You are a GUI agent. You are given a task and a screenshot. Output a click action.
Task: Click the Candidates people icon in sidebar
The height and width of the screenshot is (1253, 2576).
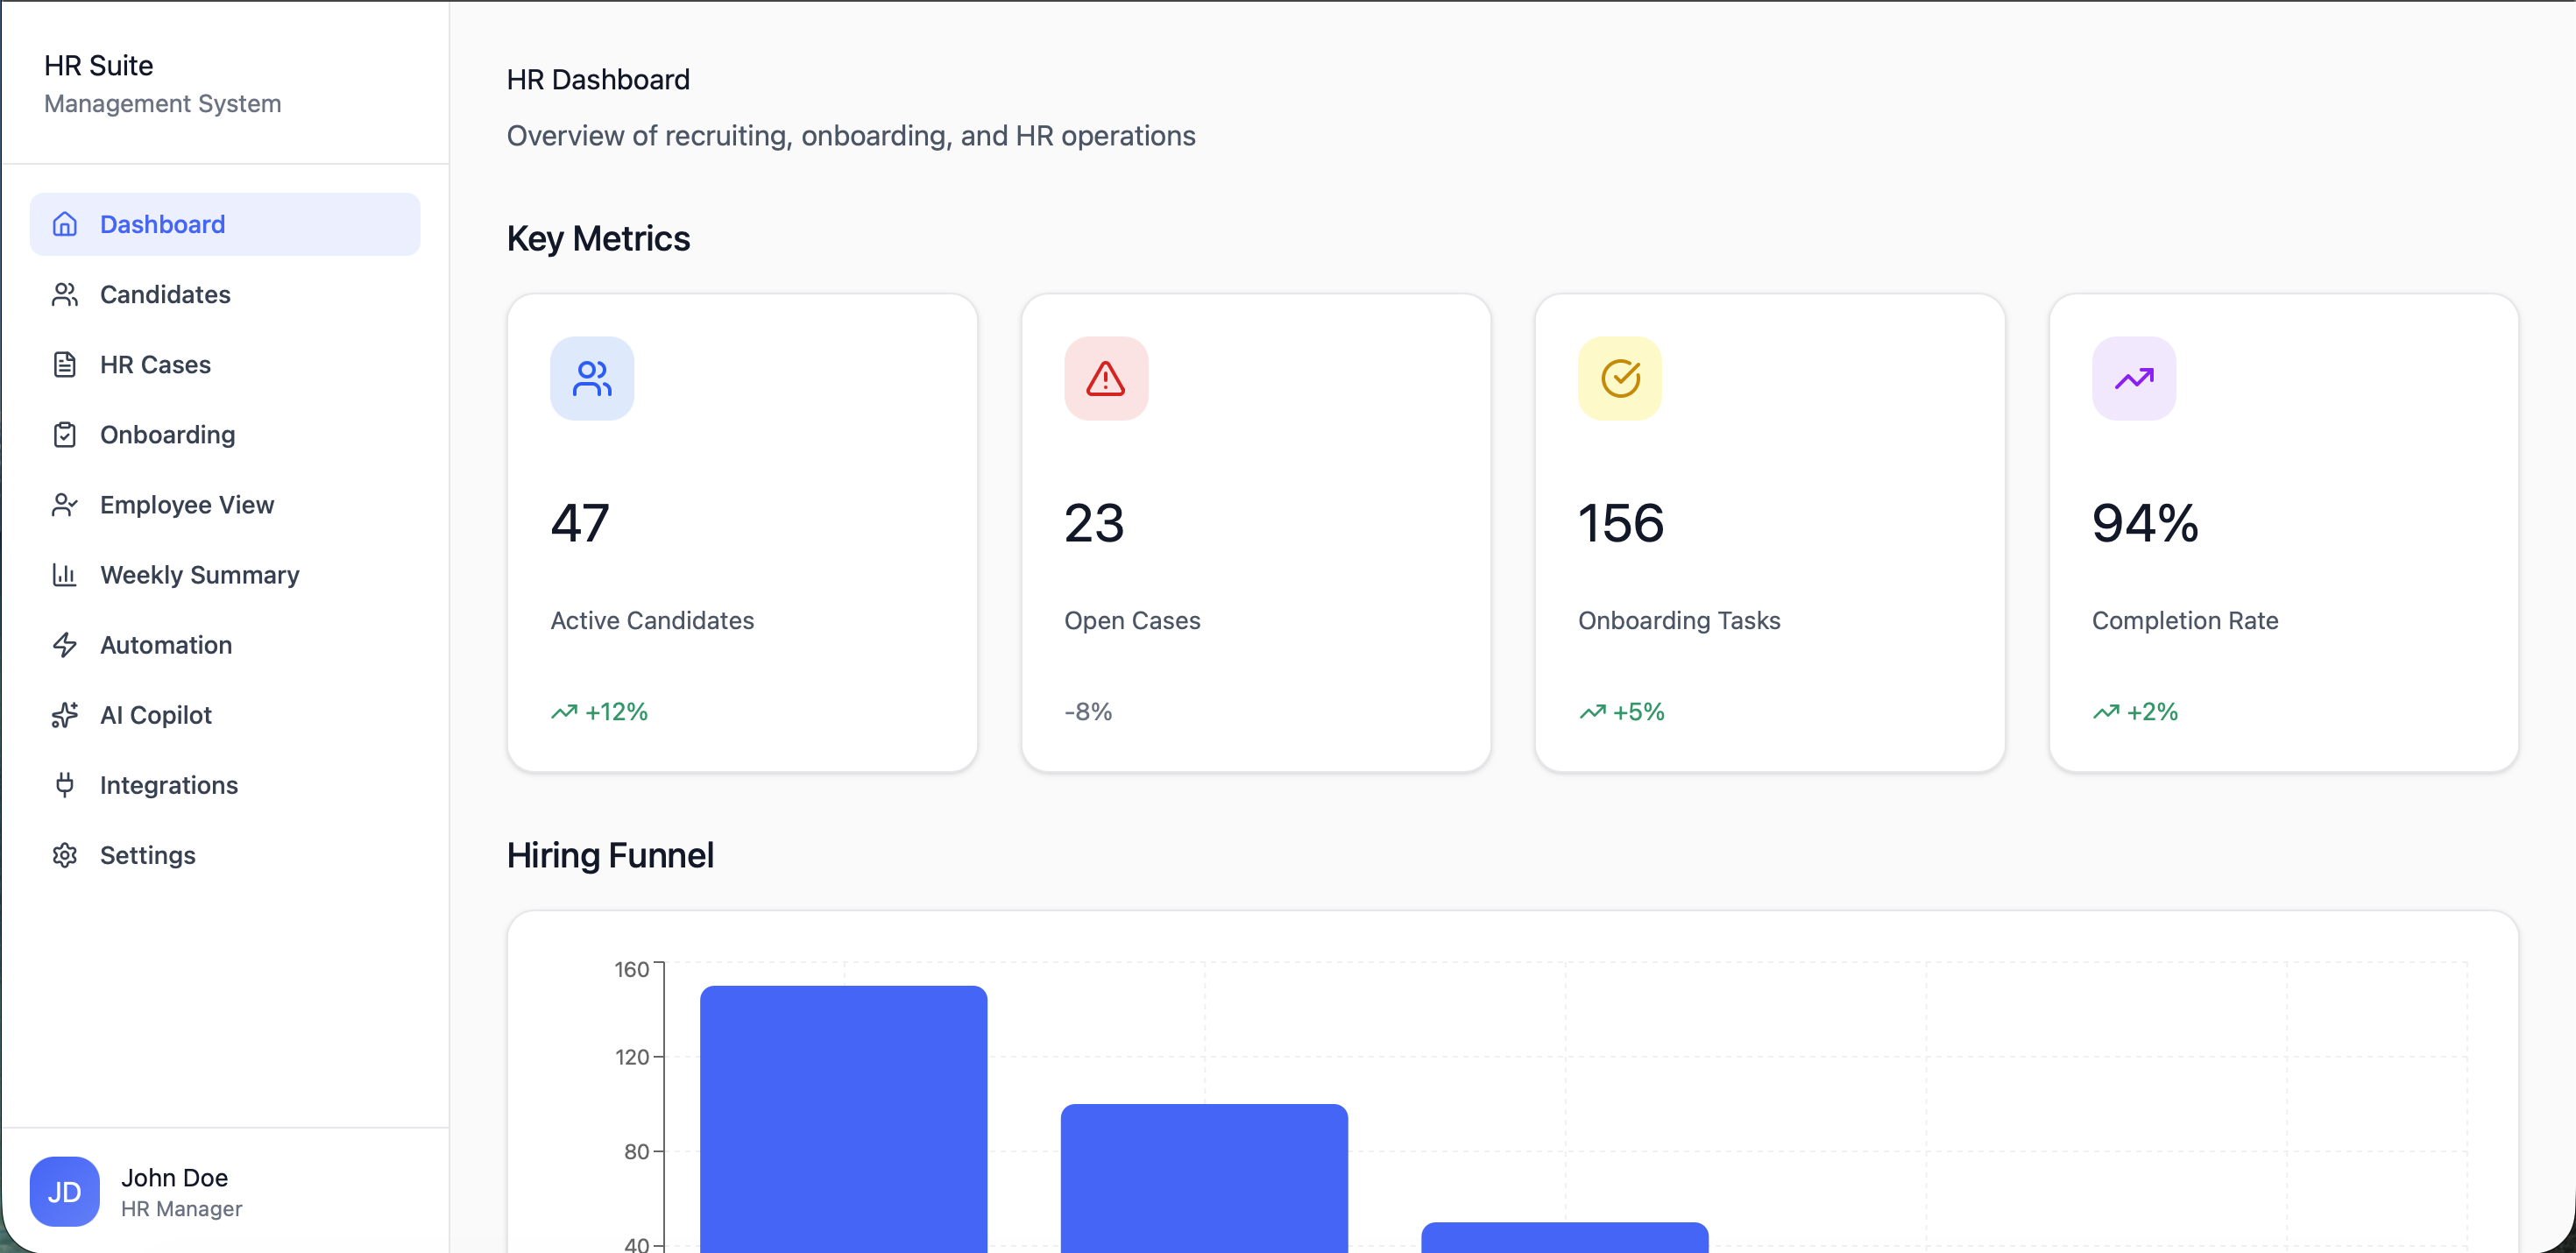(x=65, y=294)
